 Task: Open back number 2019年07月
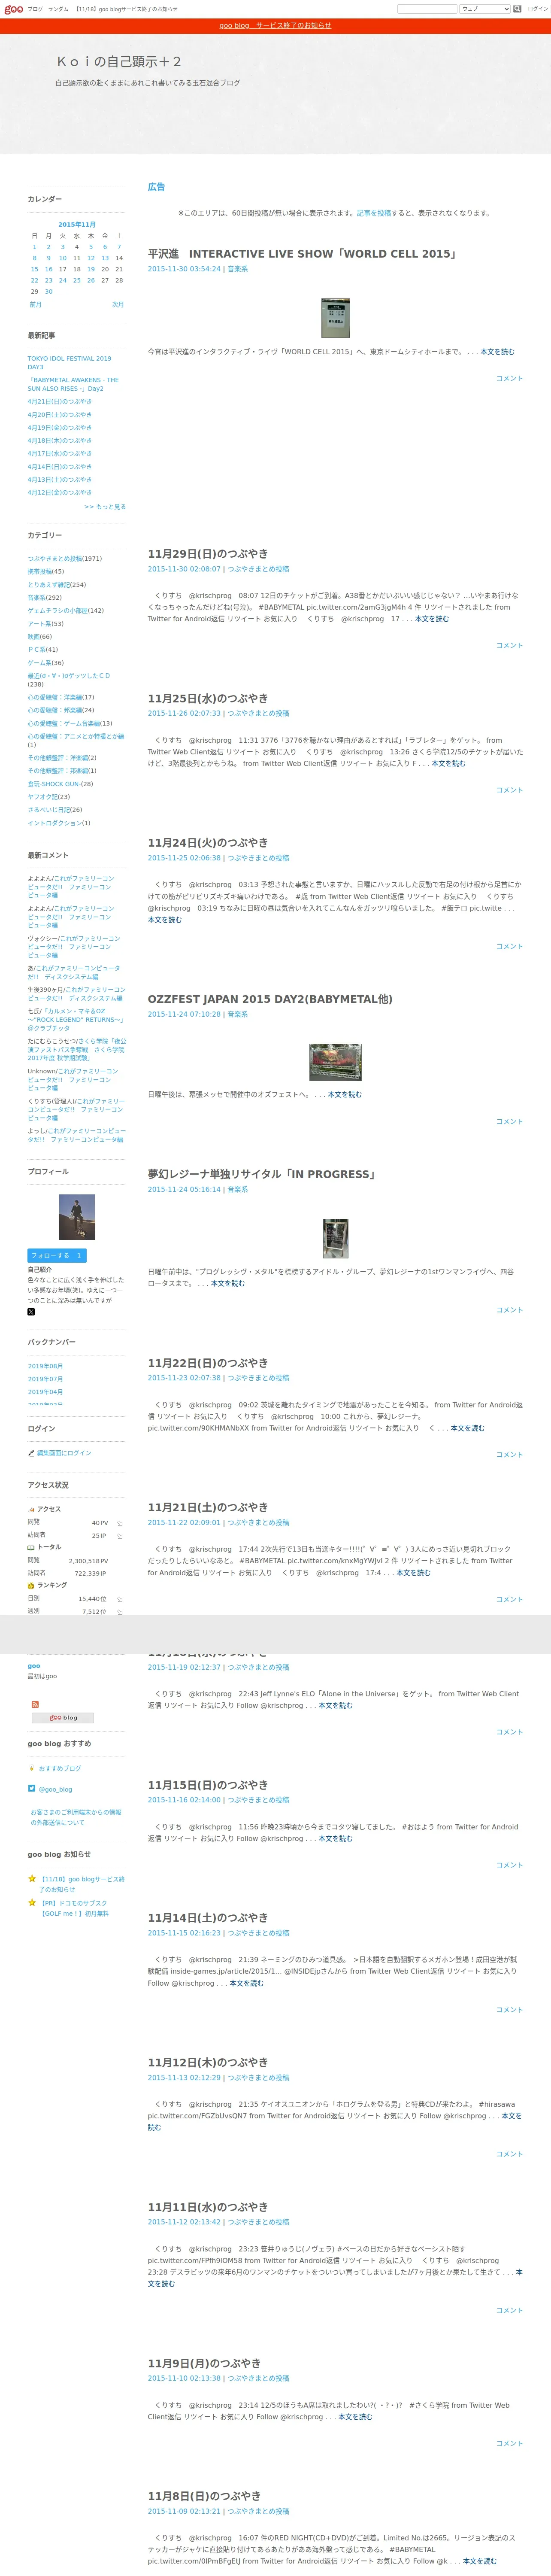click(45, 1379)
